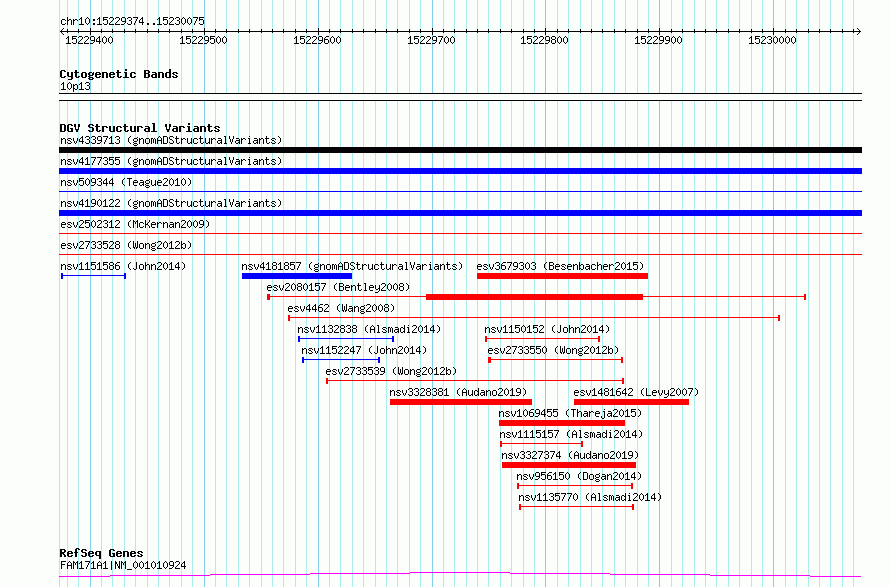Click the chr10:15229374..15230075 region text

[132, 21]
